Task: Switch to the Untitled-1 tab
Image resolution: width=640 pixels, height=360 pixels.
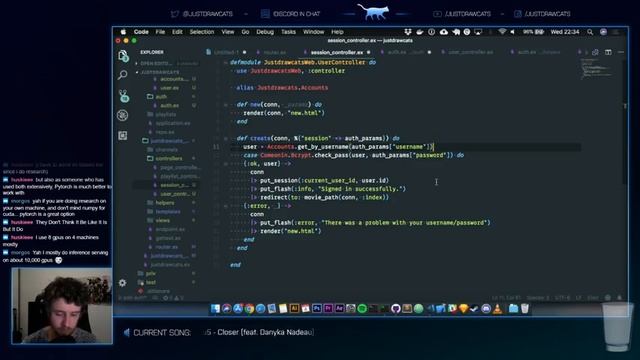Action: (x=227, y=52)
